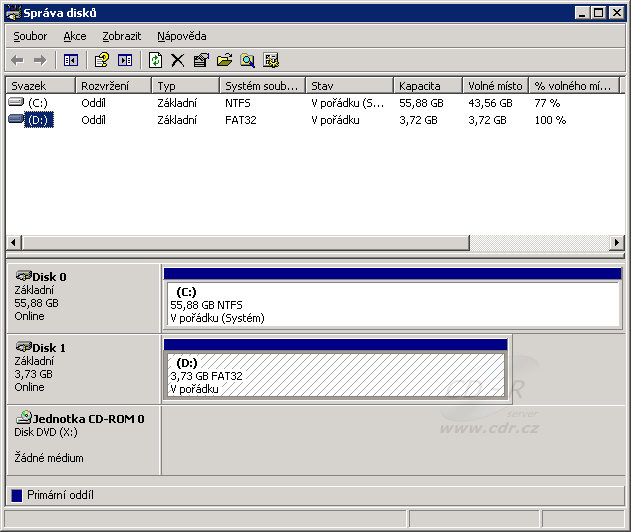Click the Back arrow in the toolbar
The width and height of the screenshot is (631, 532).
pos(17,60)
